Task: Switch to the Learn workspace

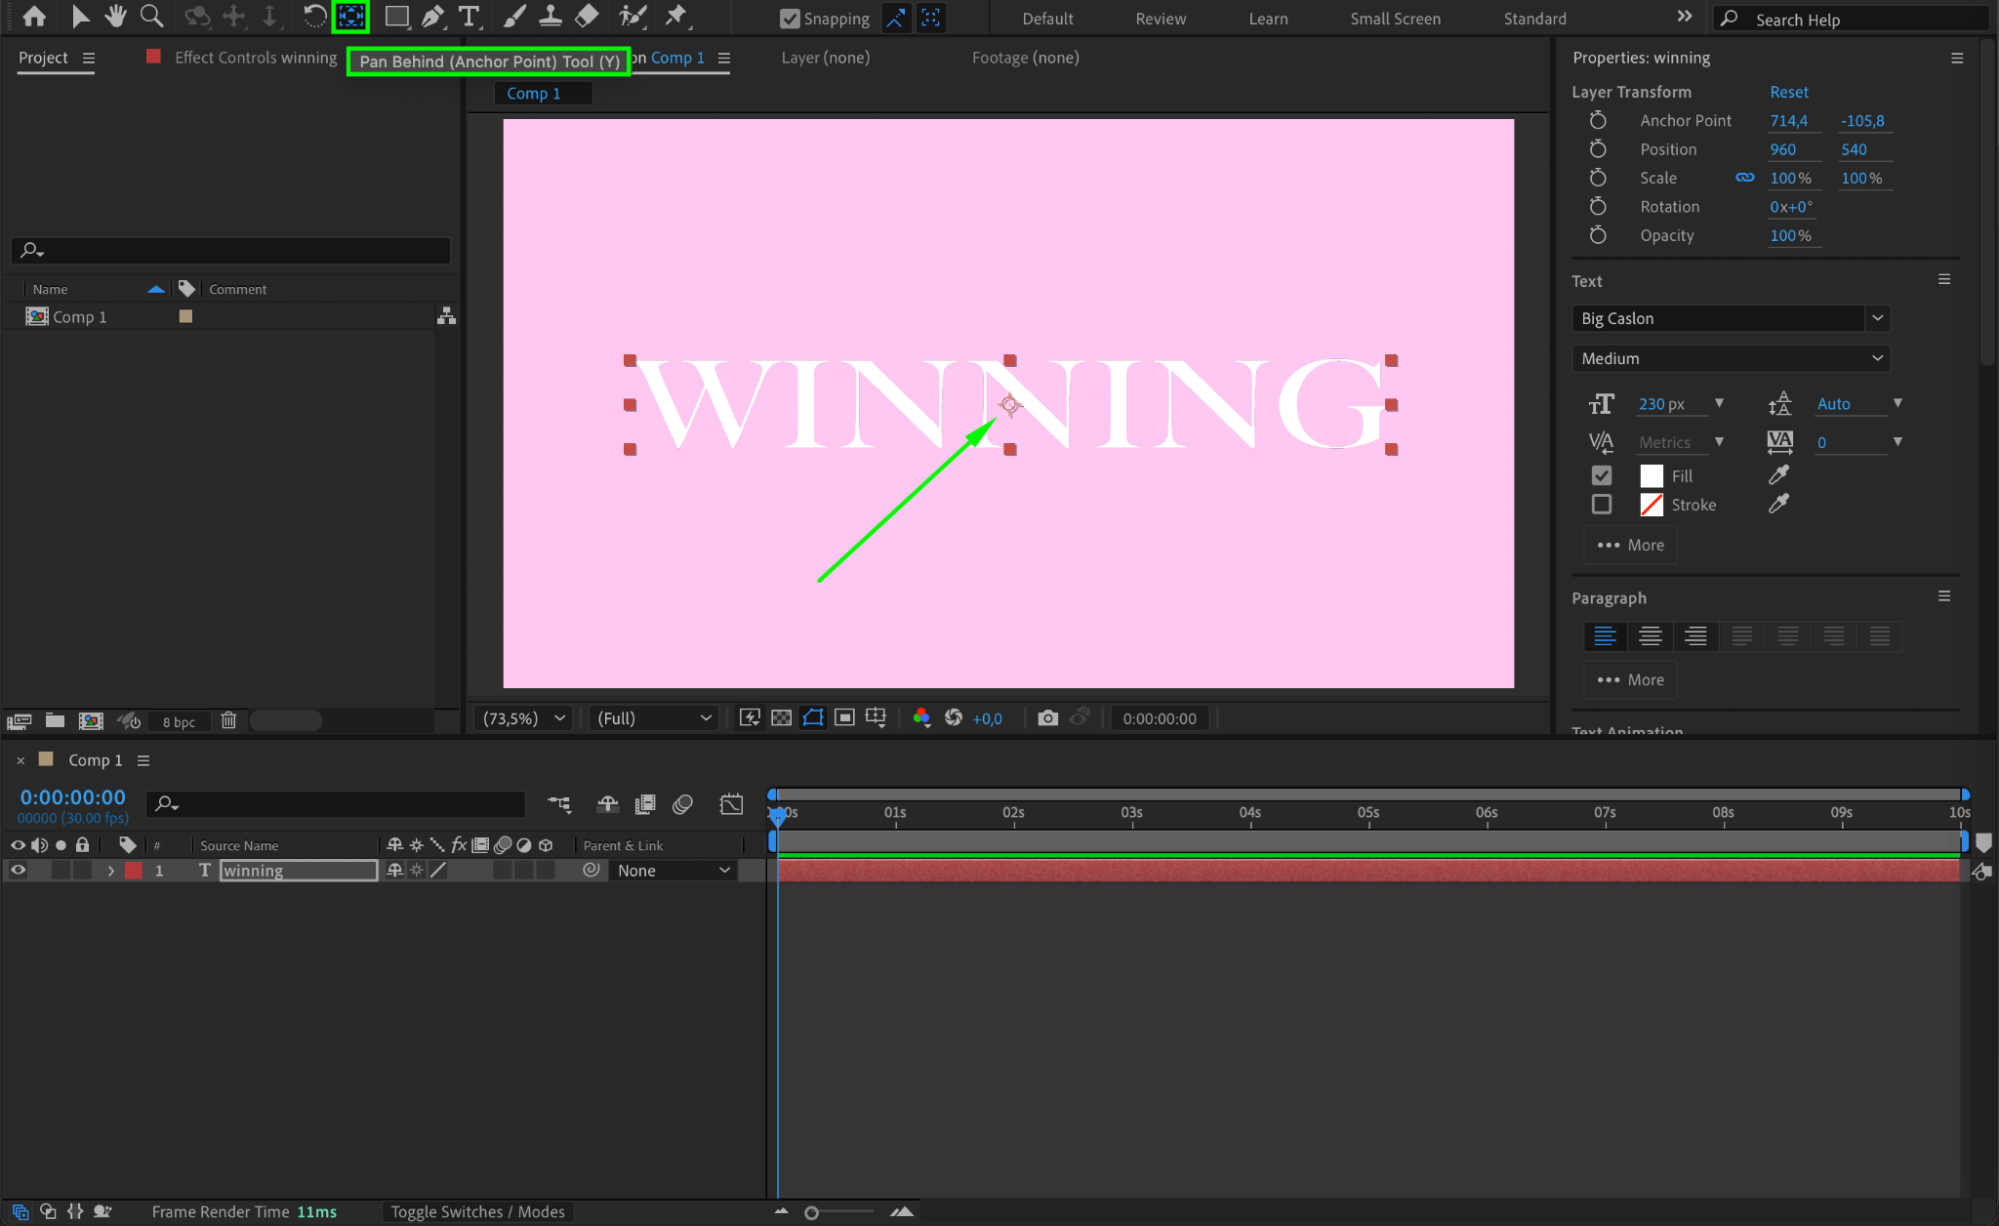Action: (1267, 18)
